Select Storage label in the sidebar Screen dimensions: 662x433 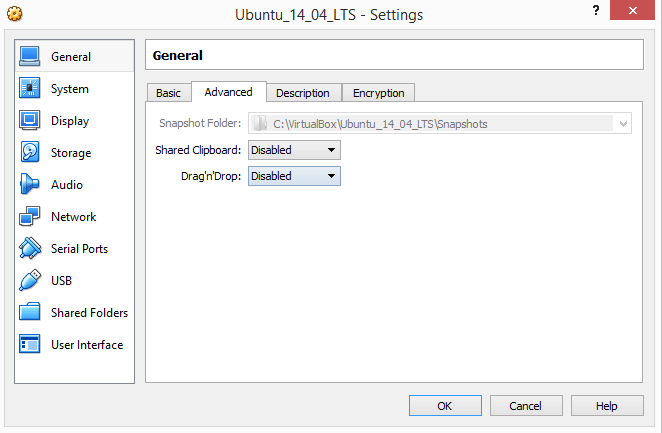71,153
